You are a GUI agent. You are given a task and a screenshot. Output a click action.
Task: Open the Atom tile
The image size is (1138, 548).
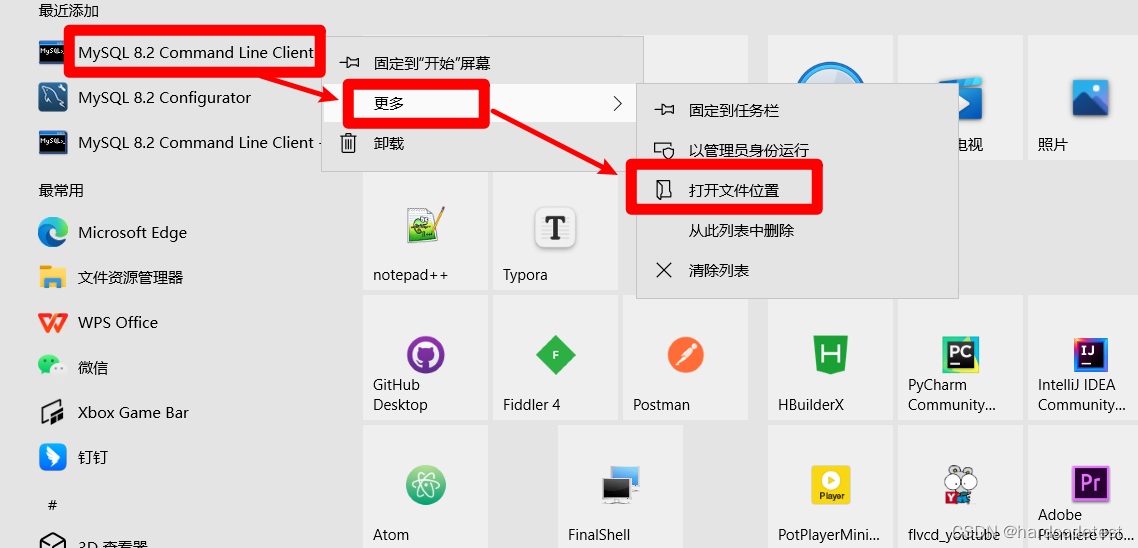click(x=425, y=486)
